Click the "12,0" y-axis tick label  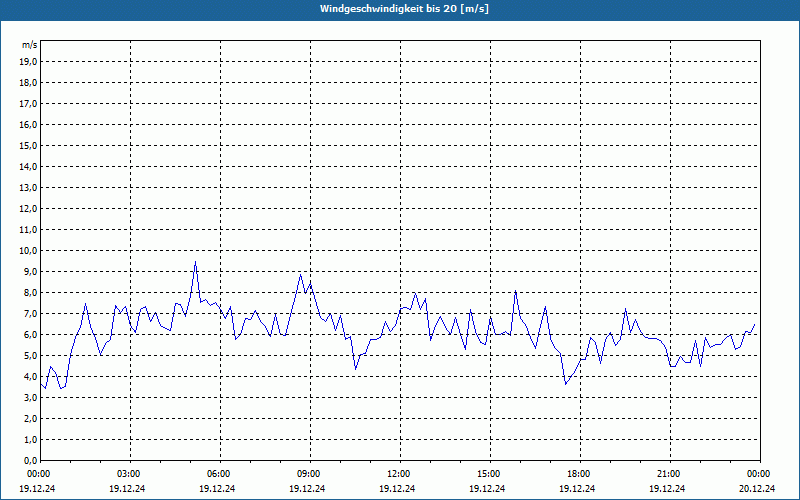click(x=28, y=209)
